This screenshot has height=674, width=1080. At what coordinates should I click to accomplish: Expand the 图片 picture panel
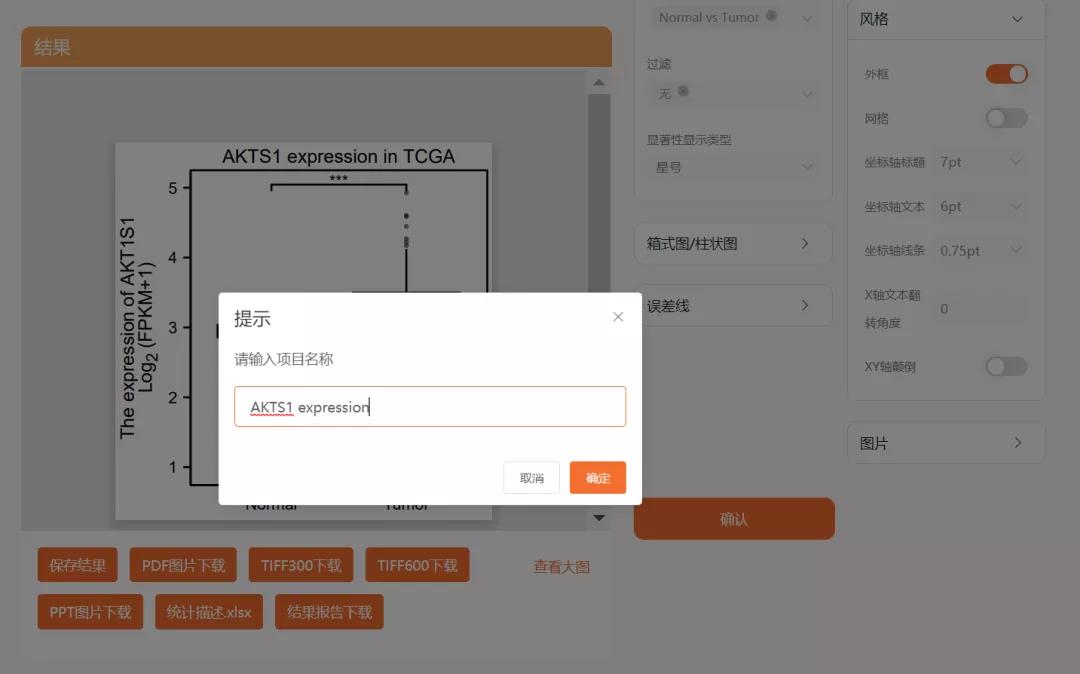click(945, 442)
